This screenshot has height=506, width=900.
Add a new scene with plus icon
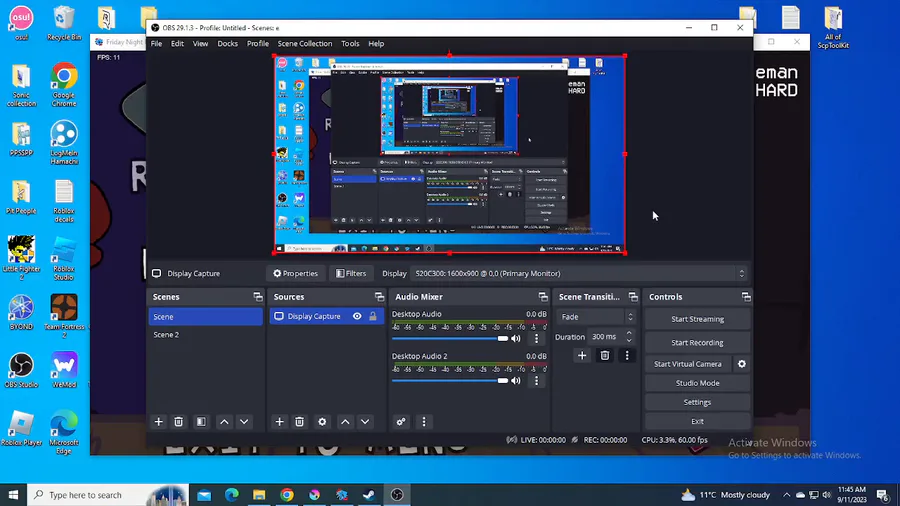click(158, 422)
